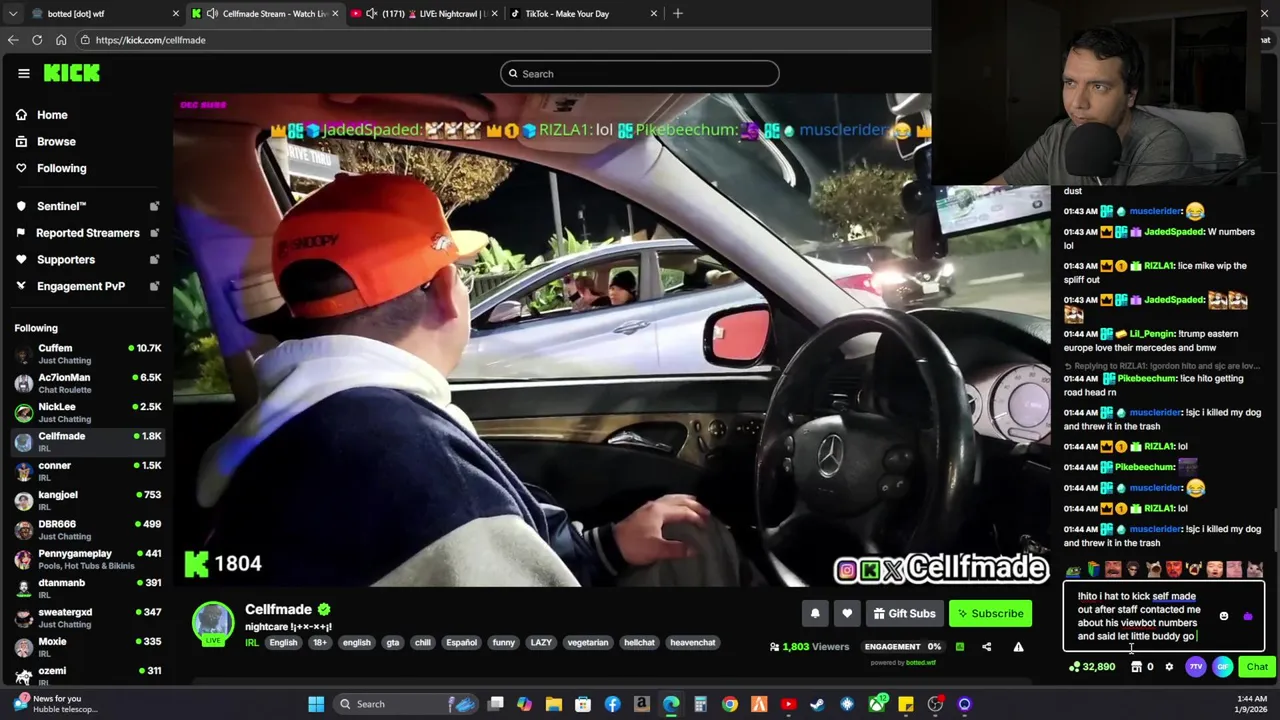This screenshot has height=720, width=1280.
Task: Follow Cellfmade with the heart button
Action: (847, 614)
